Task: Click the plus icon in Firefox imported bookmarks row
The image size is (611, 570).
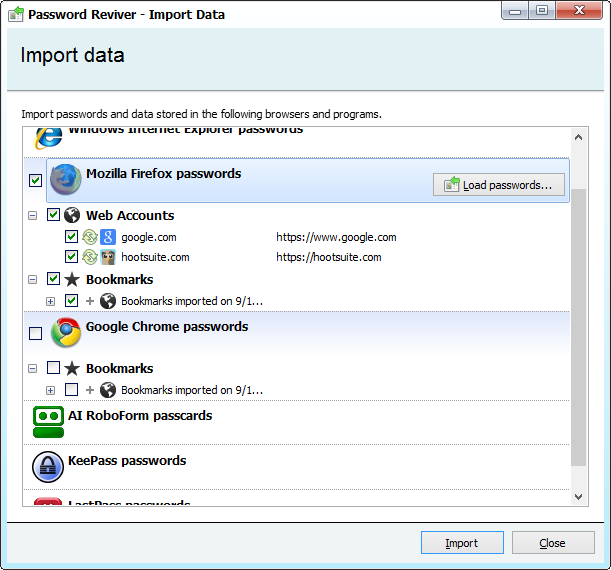Action: point(90,301)
